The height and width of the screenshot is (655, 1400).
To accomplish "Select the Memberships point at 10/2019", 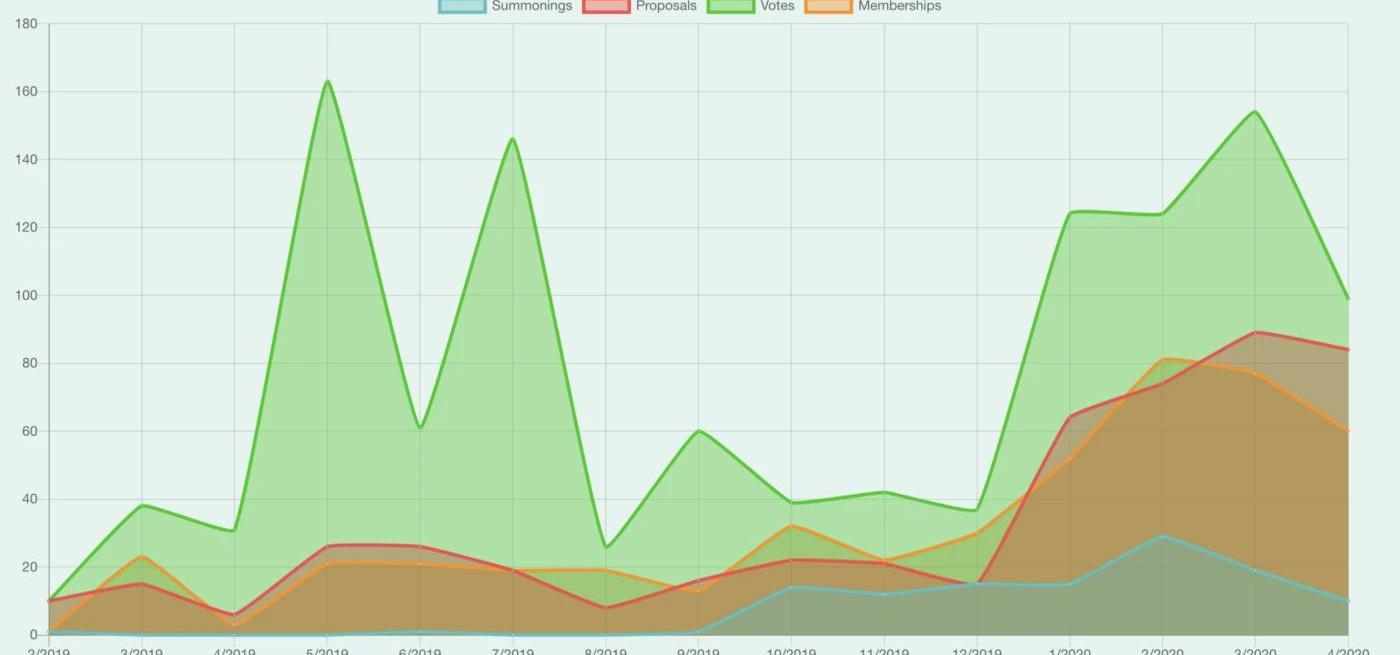I will point(791,526).
